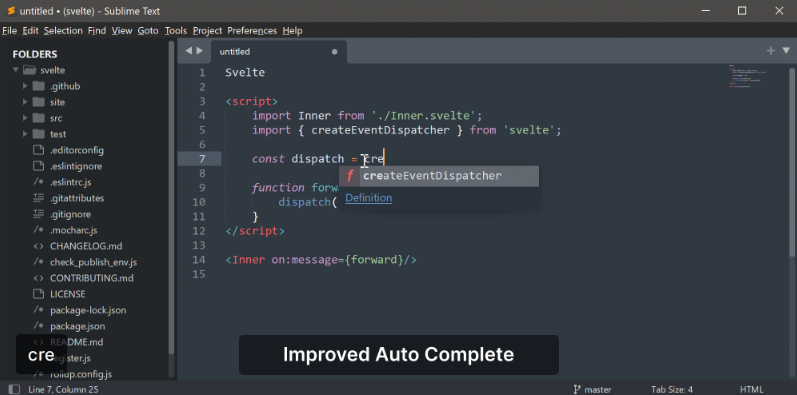Open check_publish_env.js in the sidebar
The width and height of the screenshot is (797, 395).
94,262
